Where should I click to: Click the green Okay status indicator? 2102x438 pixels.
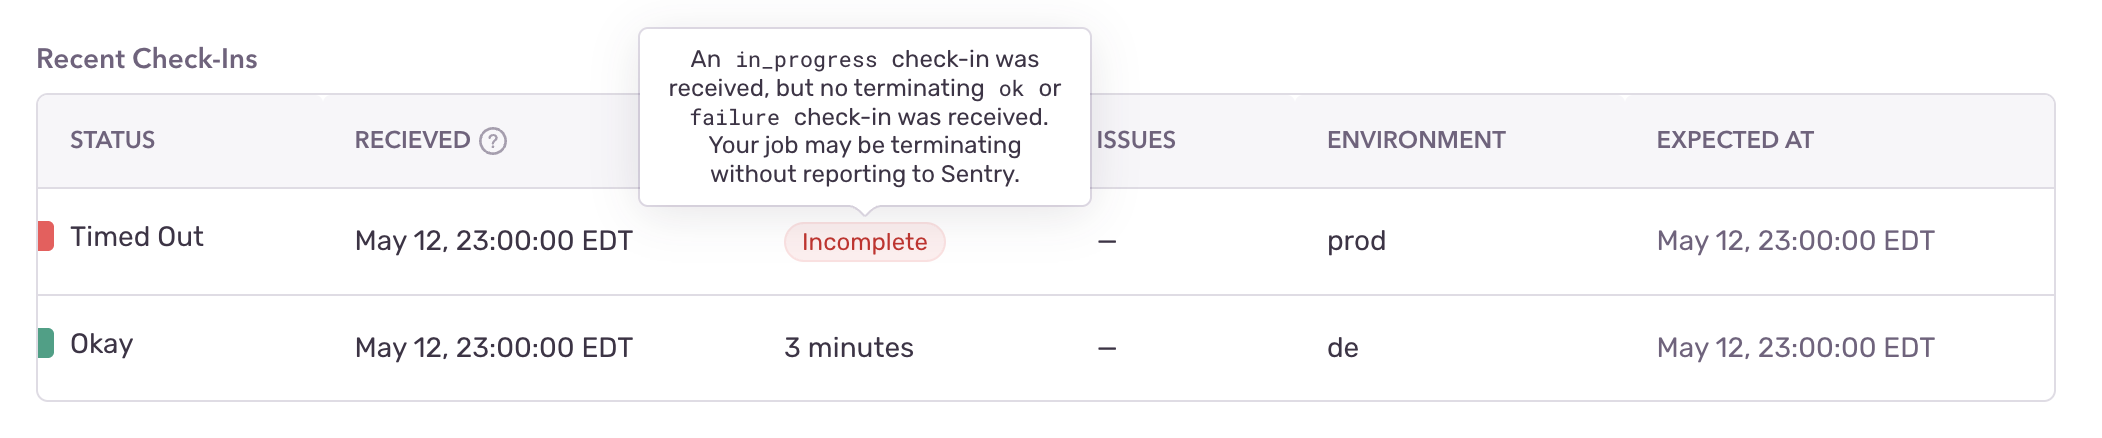46,343
